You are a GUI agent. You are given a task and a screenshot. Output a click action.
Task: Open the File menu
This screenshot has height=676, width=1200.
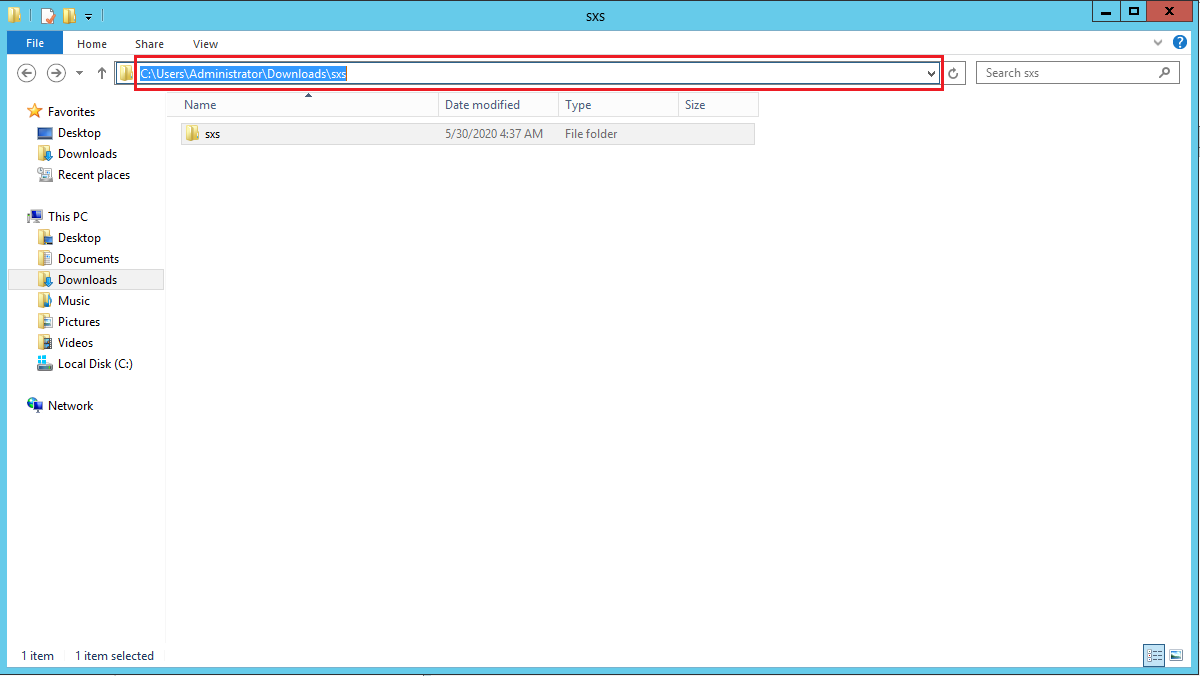[x=35, y=43]
